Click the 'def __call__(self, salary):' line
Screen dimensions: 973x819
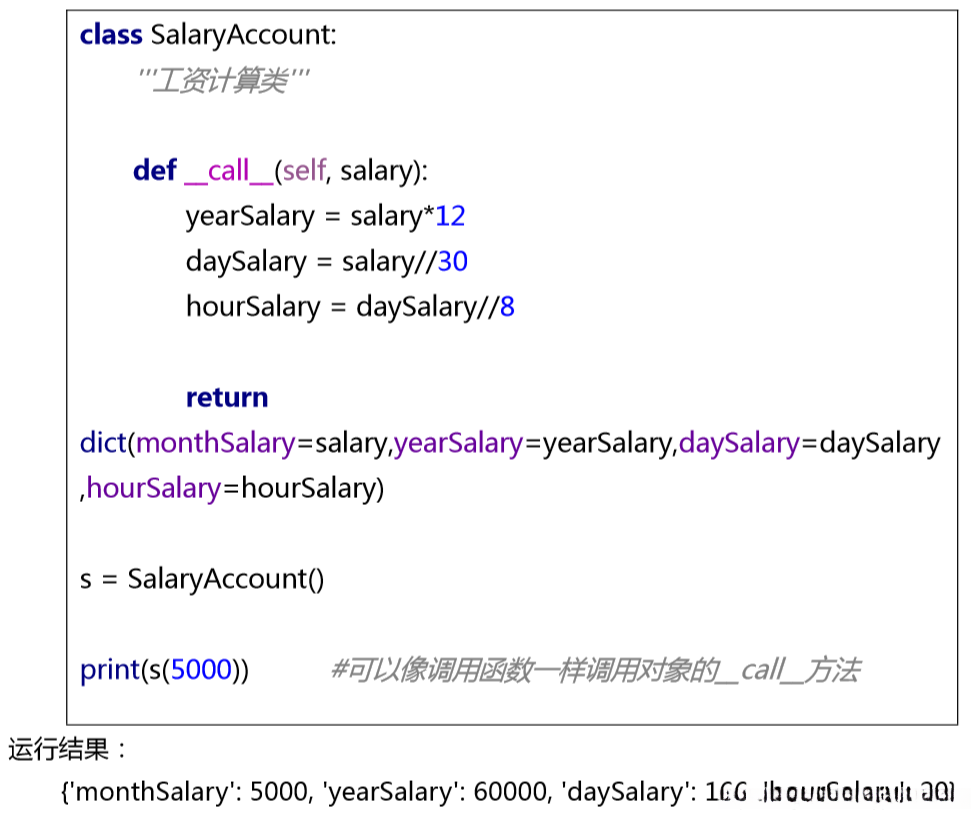(280, 170)
